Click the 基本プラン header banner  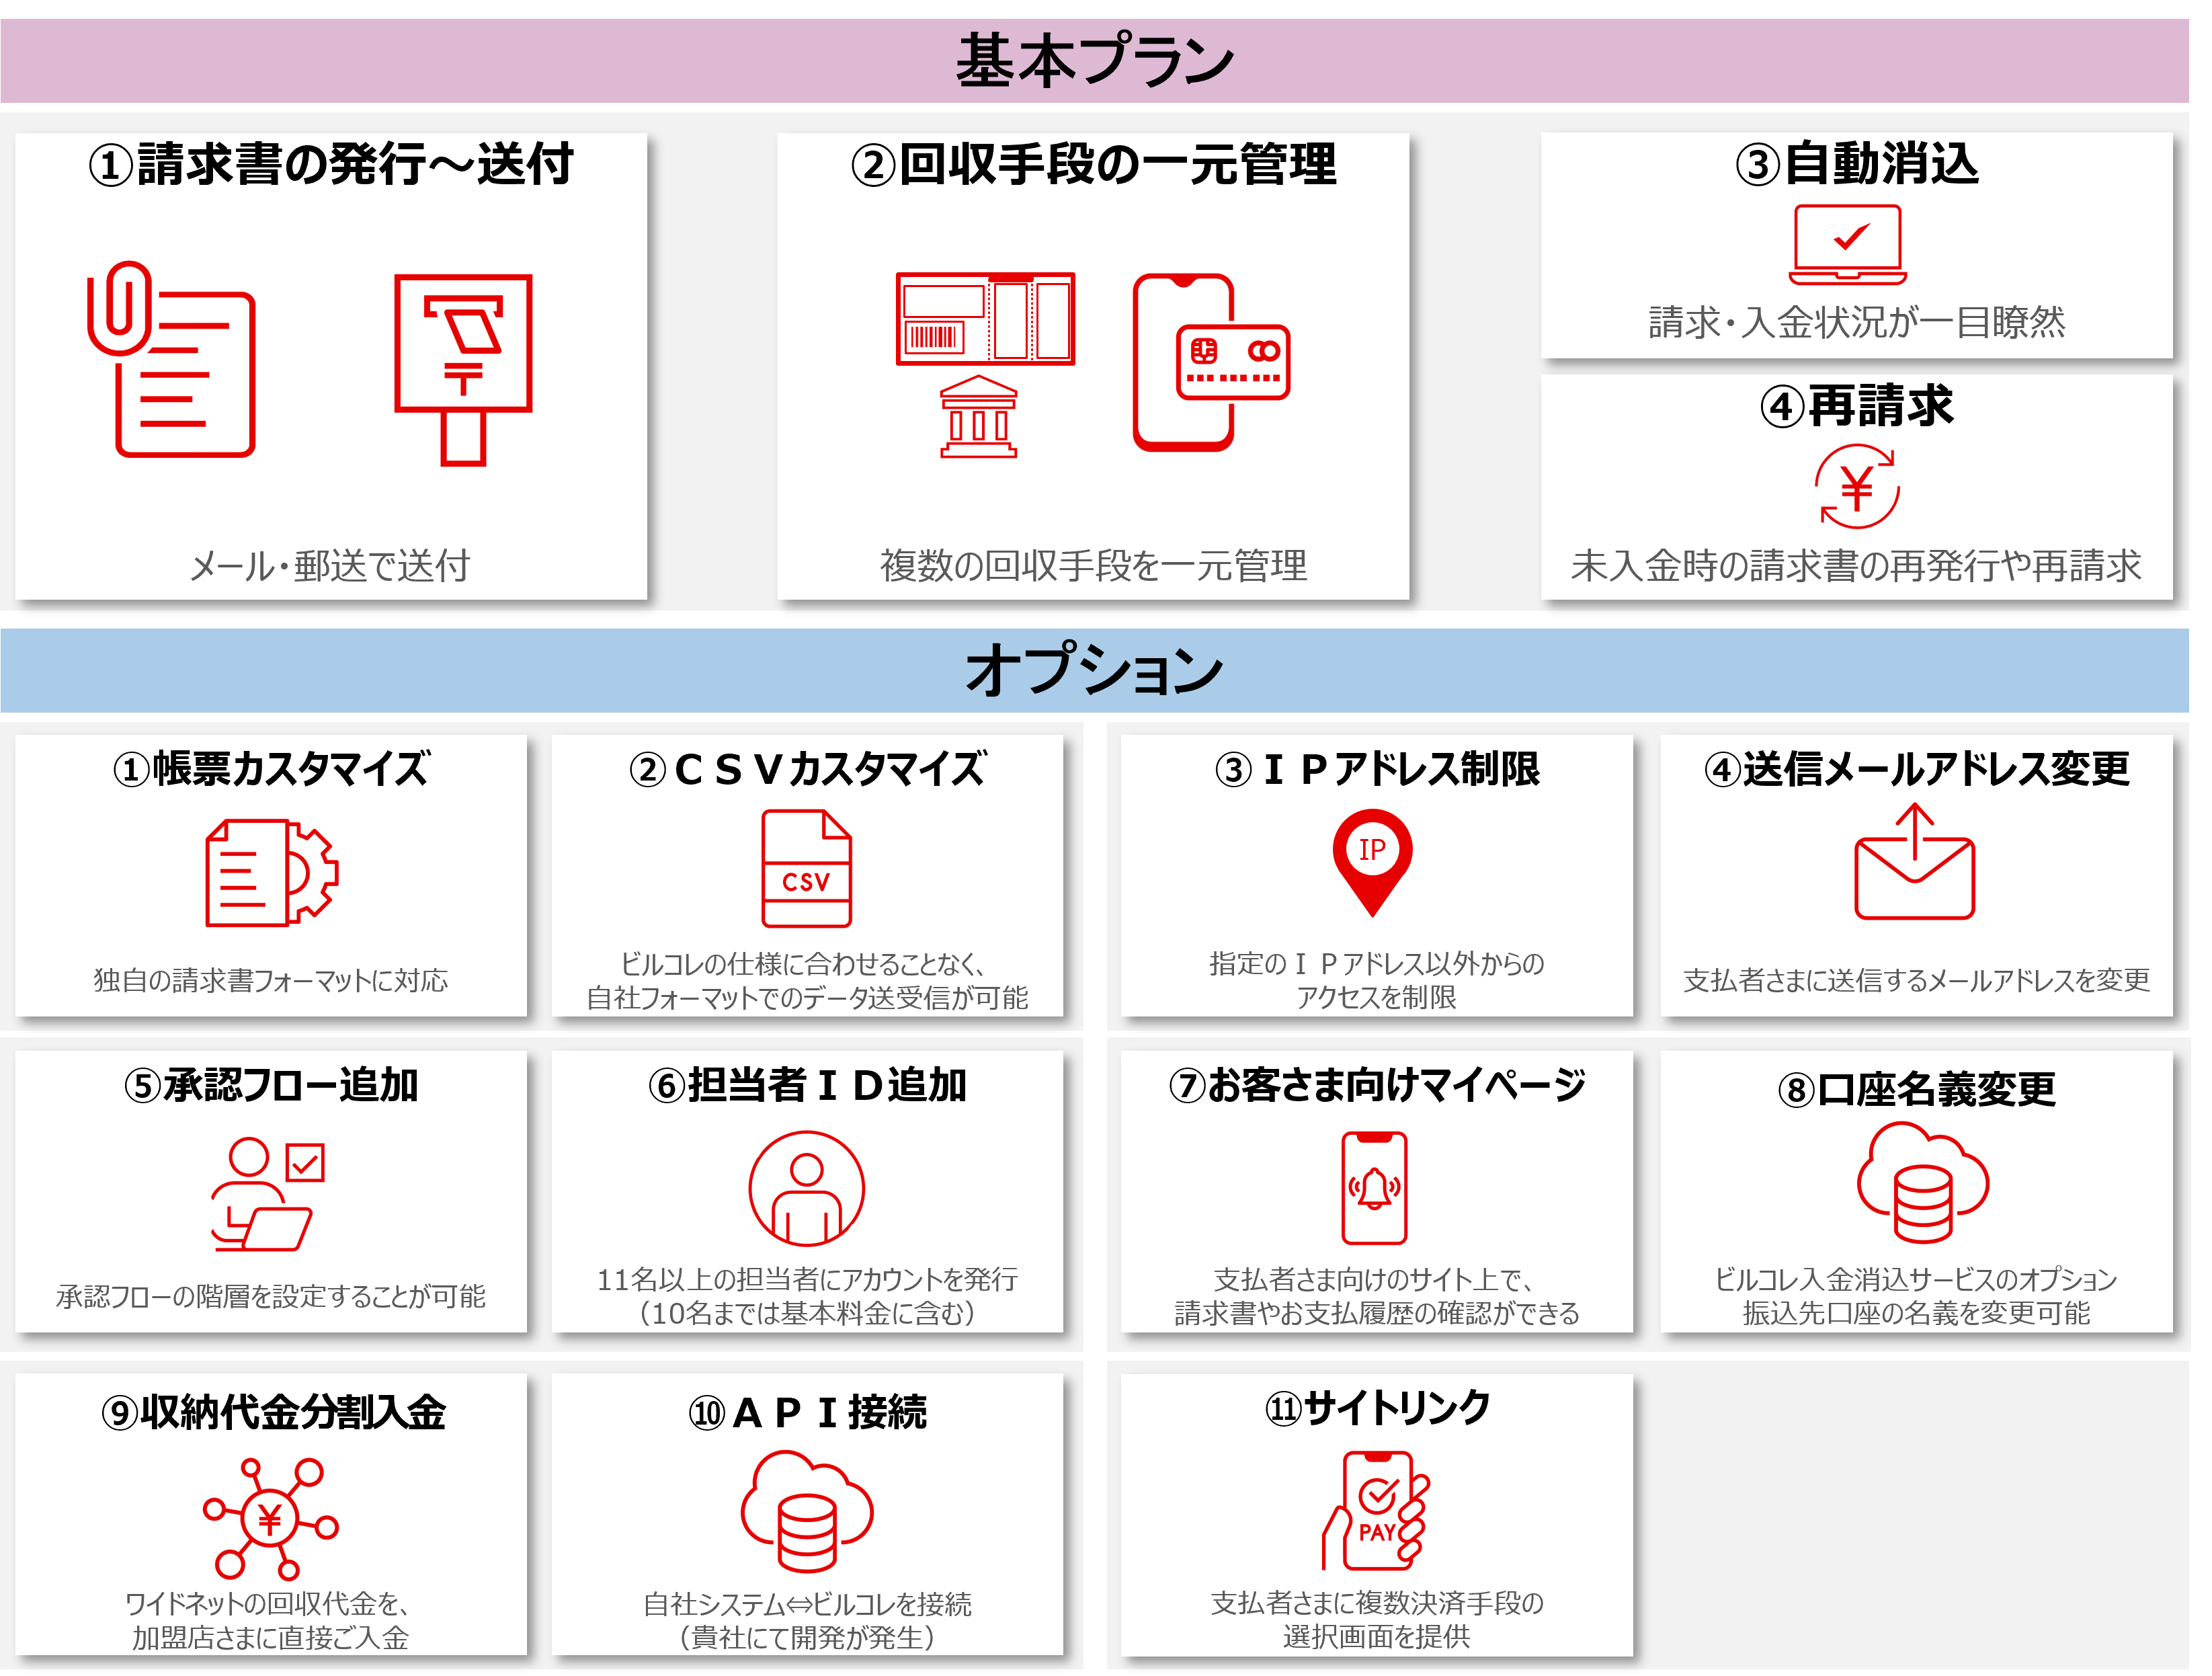pos(1094,60)
